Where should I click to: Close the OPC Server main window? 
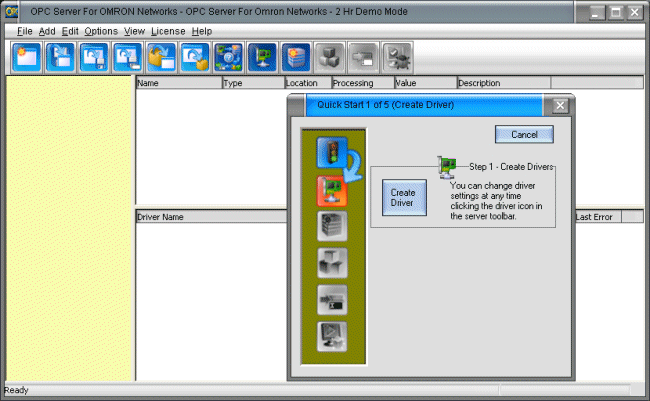(635, 12)
